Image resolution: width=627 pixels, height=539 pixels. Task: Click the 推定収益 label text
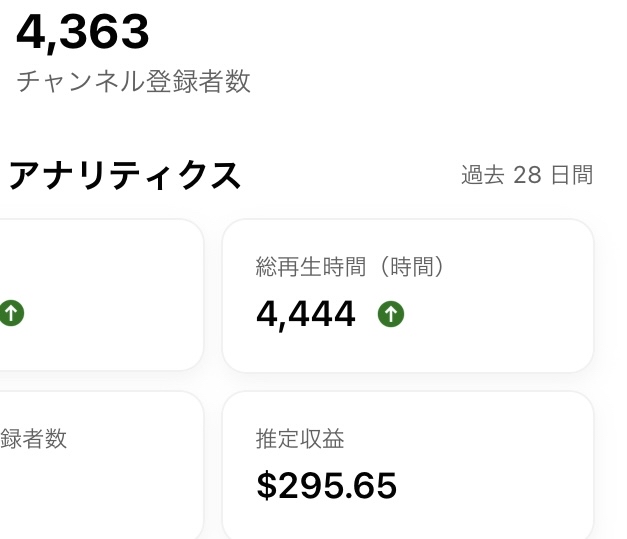click(x=300, y=439)
